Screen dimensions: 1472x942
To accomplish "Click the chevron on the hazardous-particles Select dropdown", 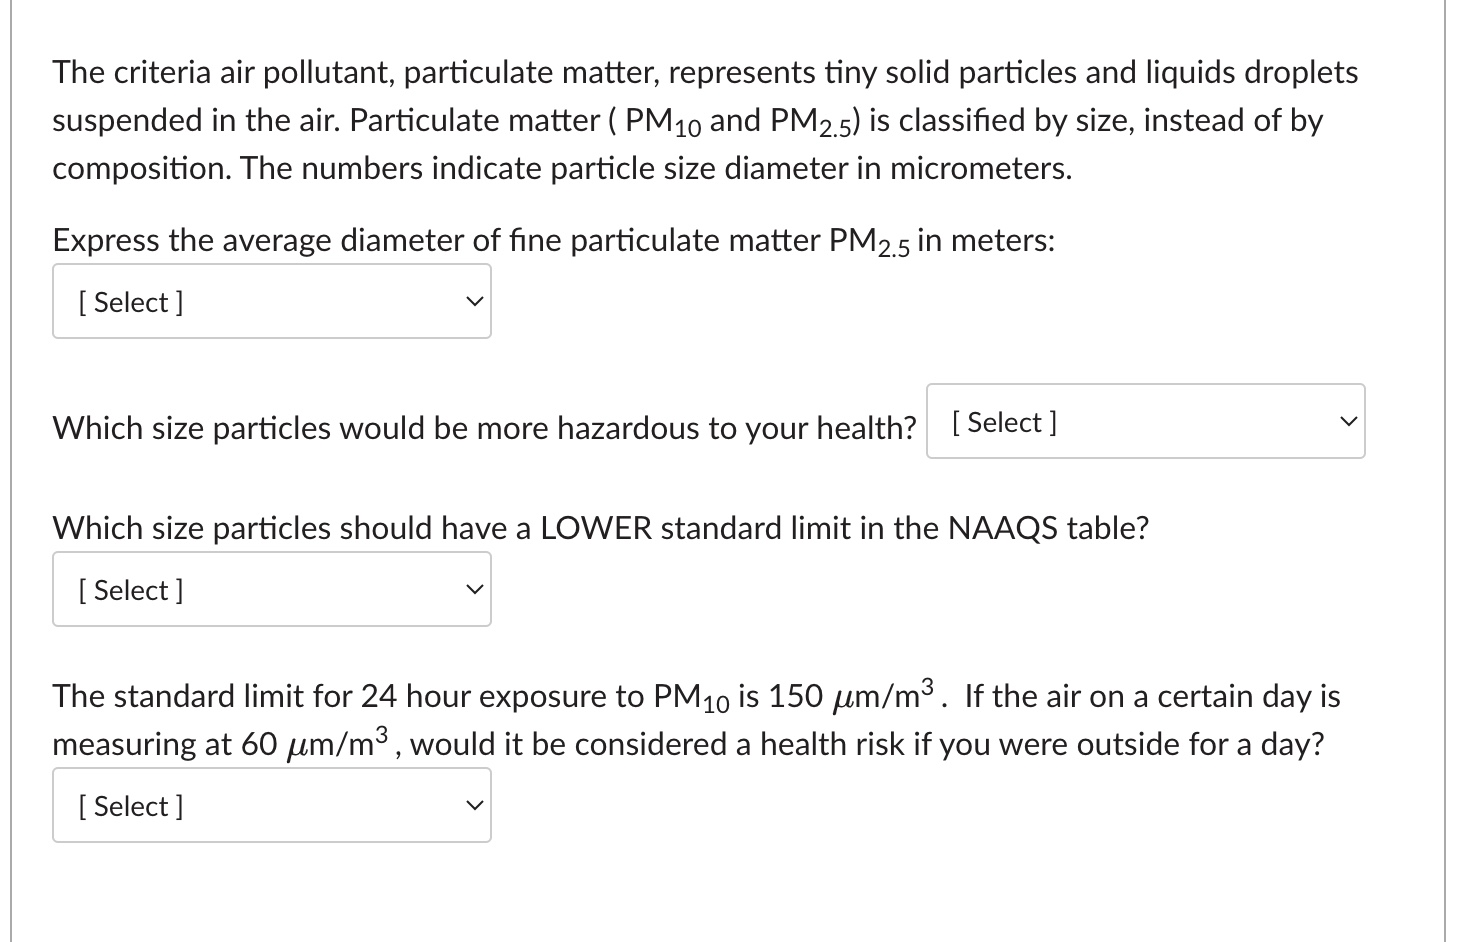I will pyautogui.click(x=1349, y=421).
